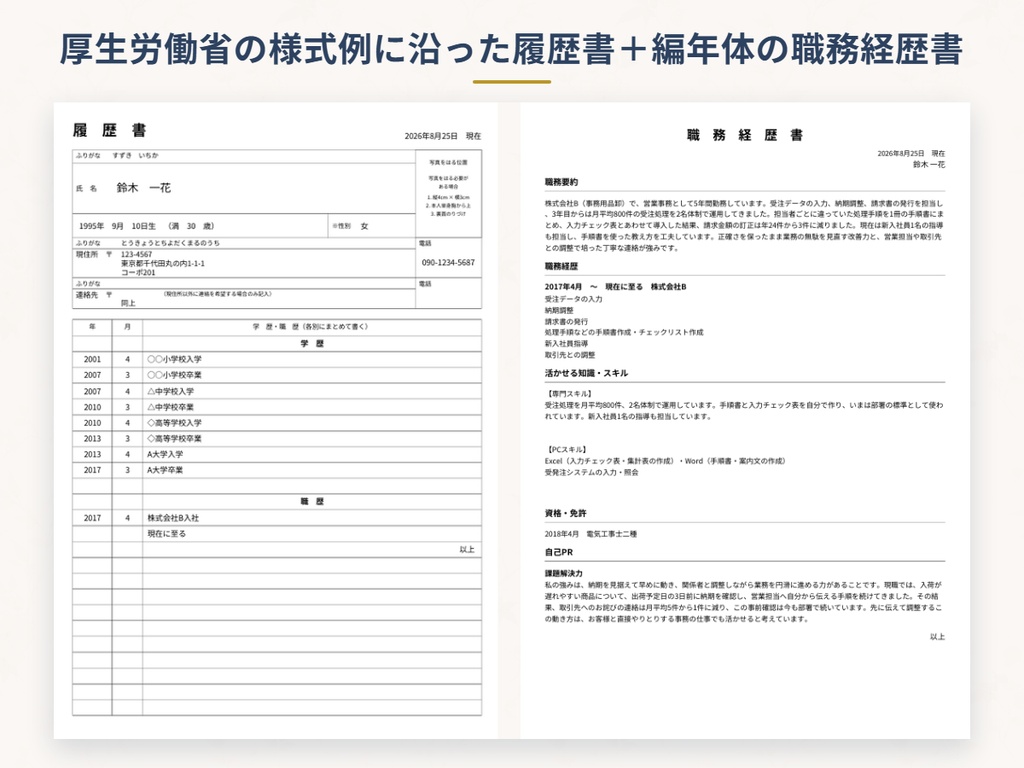Click the headline 厚生労働省の様式例に沿った履歴書＋編年体の職務経歴書
Screen dimensions: 1024x768
[x=511, y=49]
